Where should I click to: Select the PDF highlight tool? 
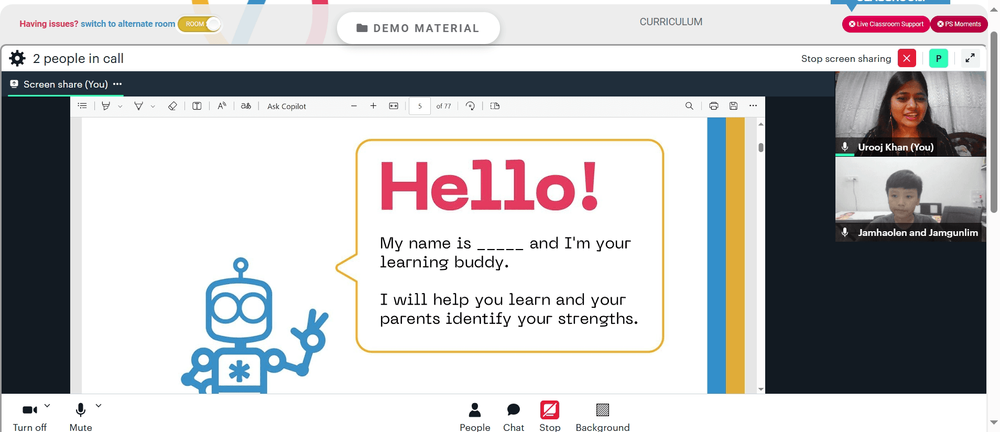click(x=106, y=106)
